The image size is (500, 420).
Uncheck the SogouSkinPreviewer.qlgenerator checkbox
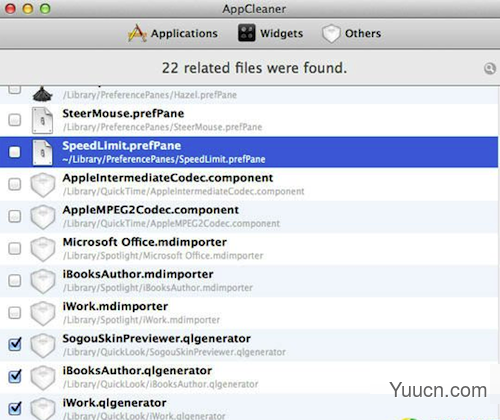pyautogui.click(x=15, y=344)
